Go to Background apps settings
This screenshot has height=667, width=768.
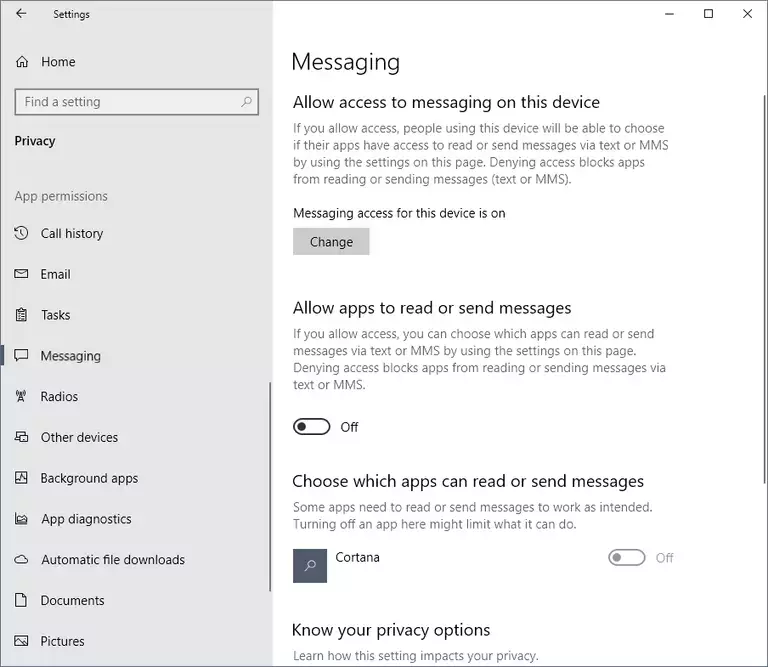(x=89, y=479)
